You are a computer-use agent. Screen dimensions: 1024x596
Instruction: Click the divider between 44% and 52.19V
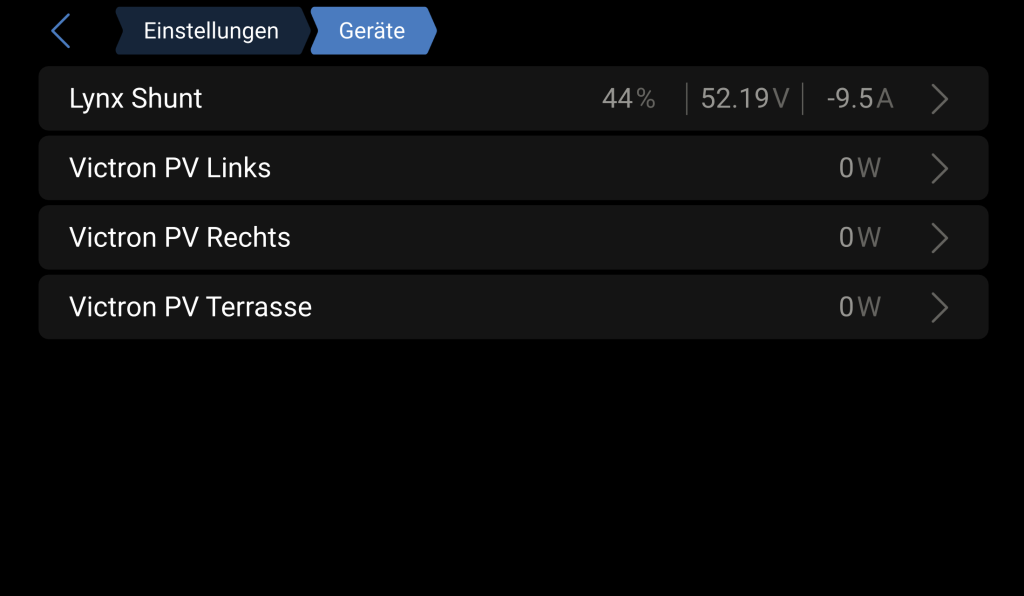pos(687,99)
